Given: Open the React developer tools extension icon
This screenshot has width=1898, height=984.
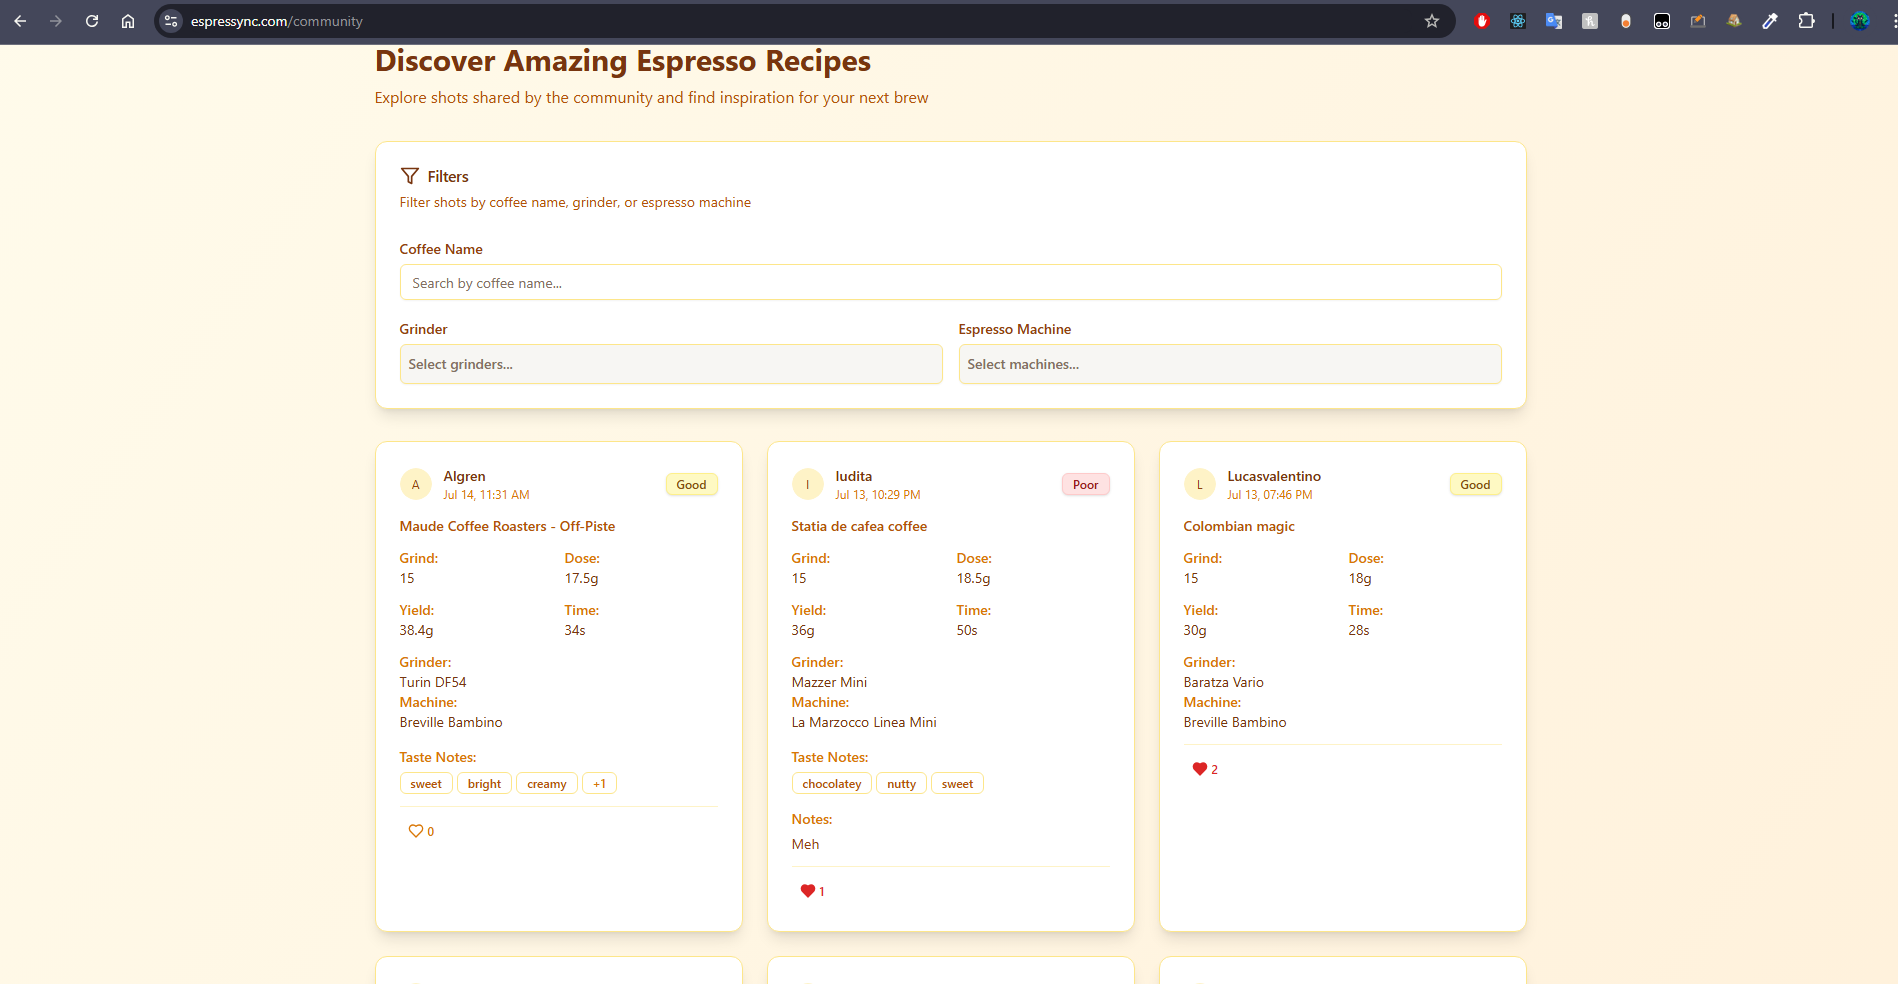Looking at the screenshot, I should (1518, 21).
